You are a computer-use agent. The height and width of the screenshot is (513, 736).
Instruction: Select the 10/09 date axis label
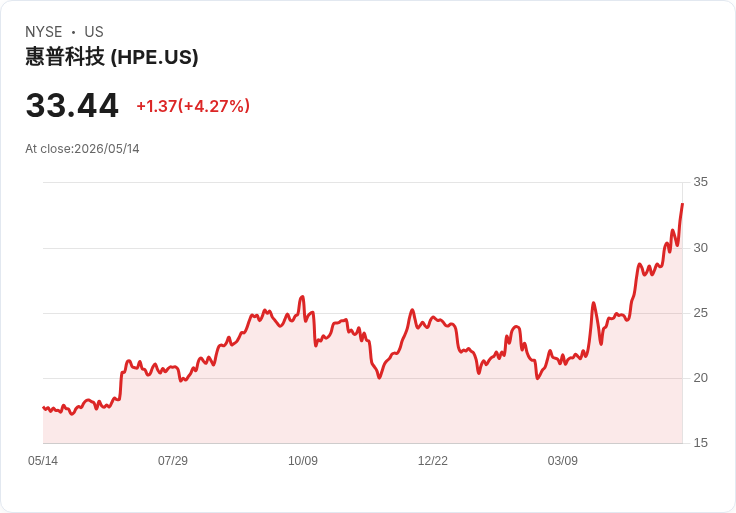tap(303, 460)
